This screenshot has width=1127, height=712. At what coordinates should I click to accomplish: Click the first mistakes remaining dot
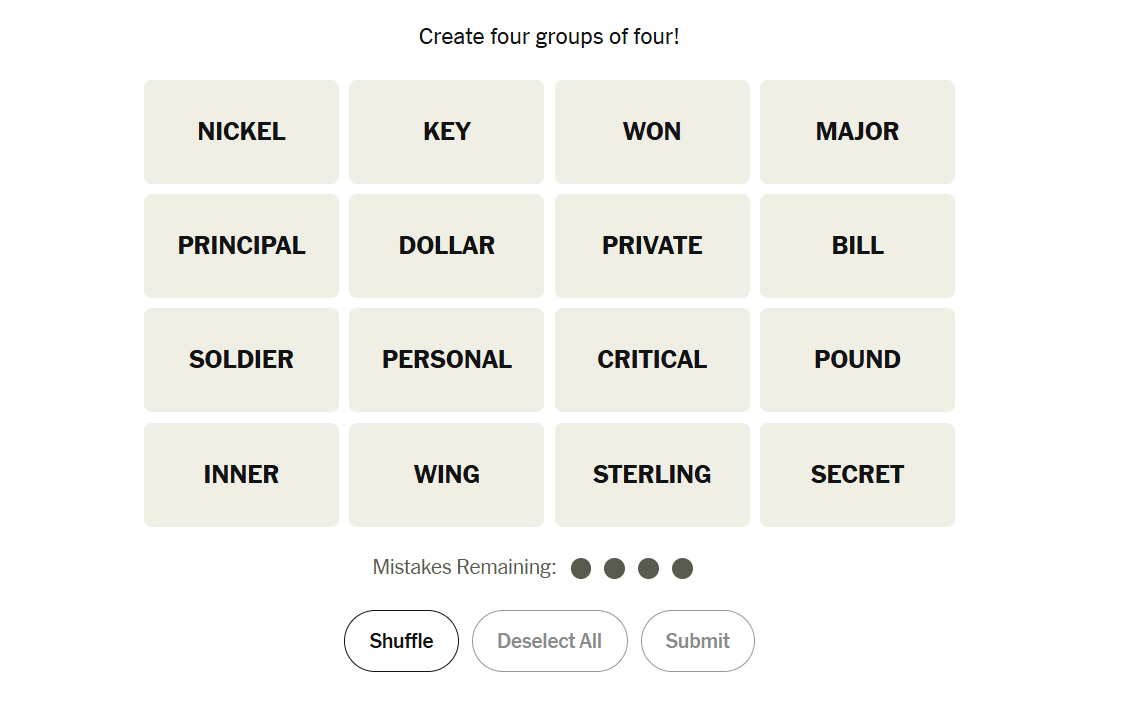coord(581,569)
